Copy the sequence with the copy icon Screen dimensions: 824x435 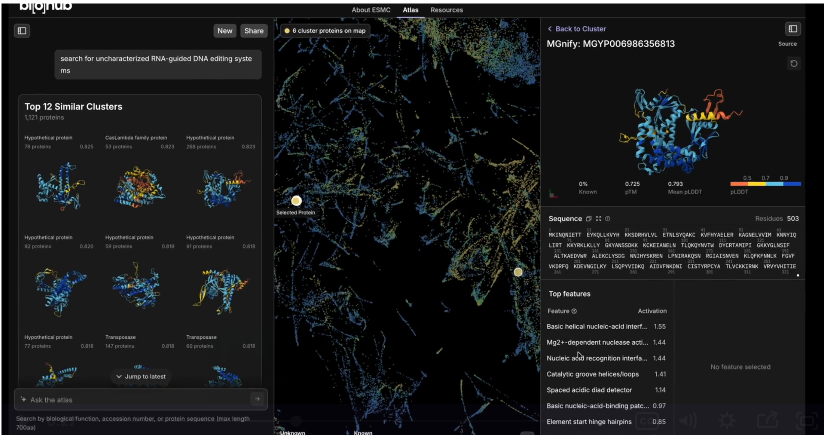coord(589,219)
